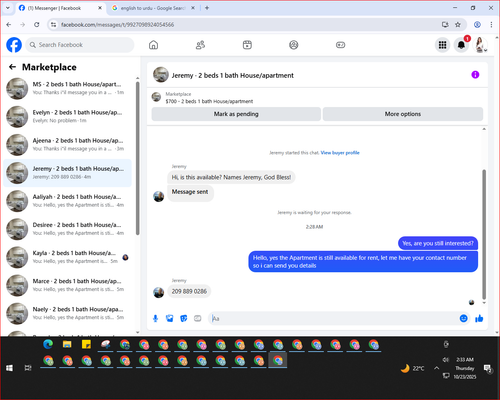Bookmark this page with star icon

click(458, 25)
